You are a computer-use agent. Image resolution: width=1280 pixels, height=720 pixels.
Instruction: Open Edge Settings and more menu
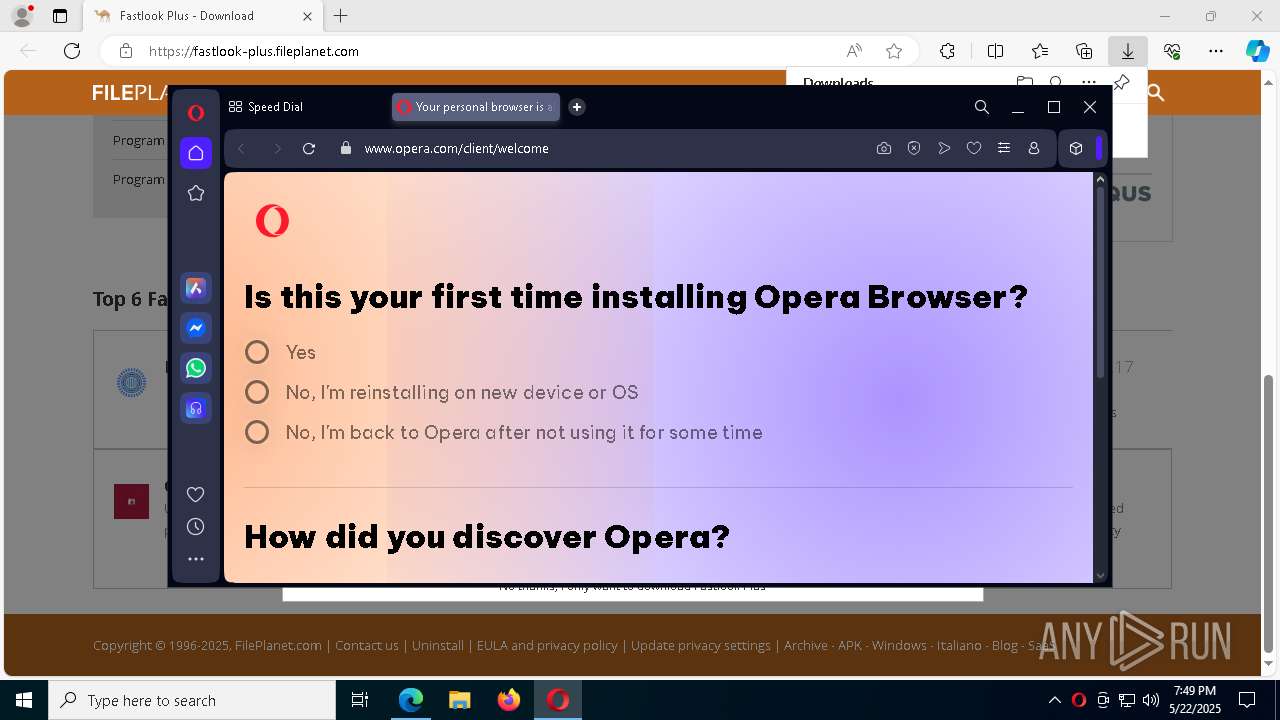point(1216,51)
